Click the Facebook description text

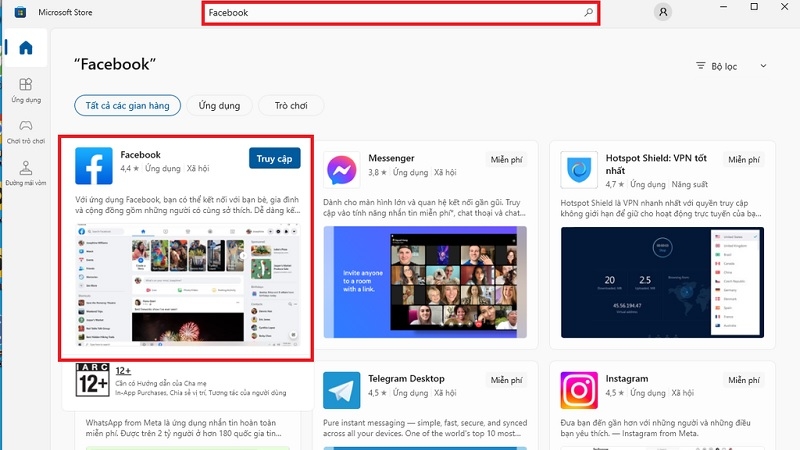[x=187, y=205]
